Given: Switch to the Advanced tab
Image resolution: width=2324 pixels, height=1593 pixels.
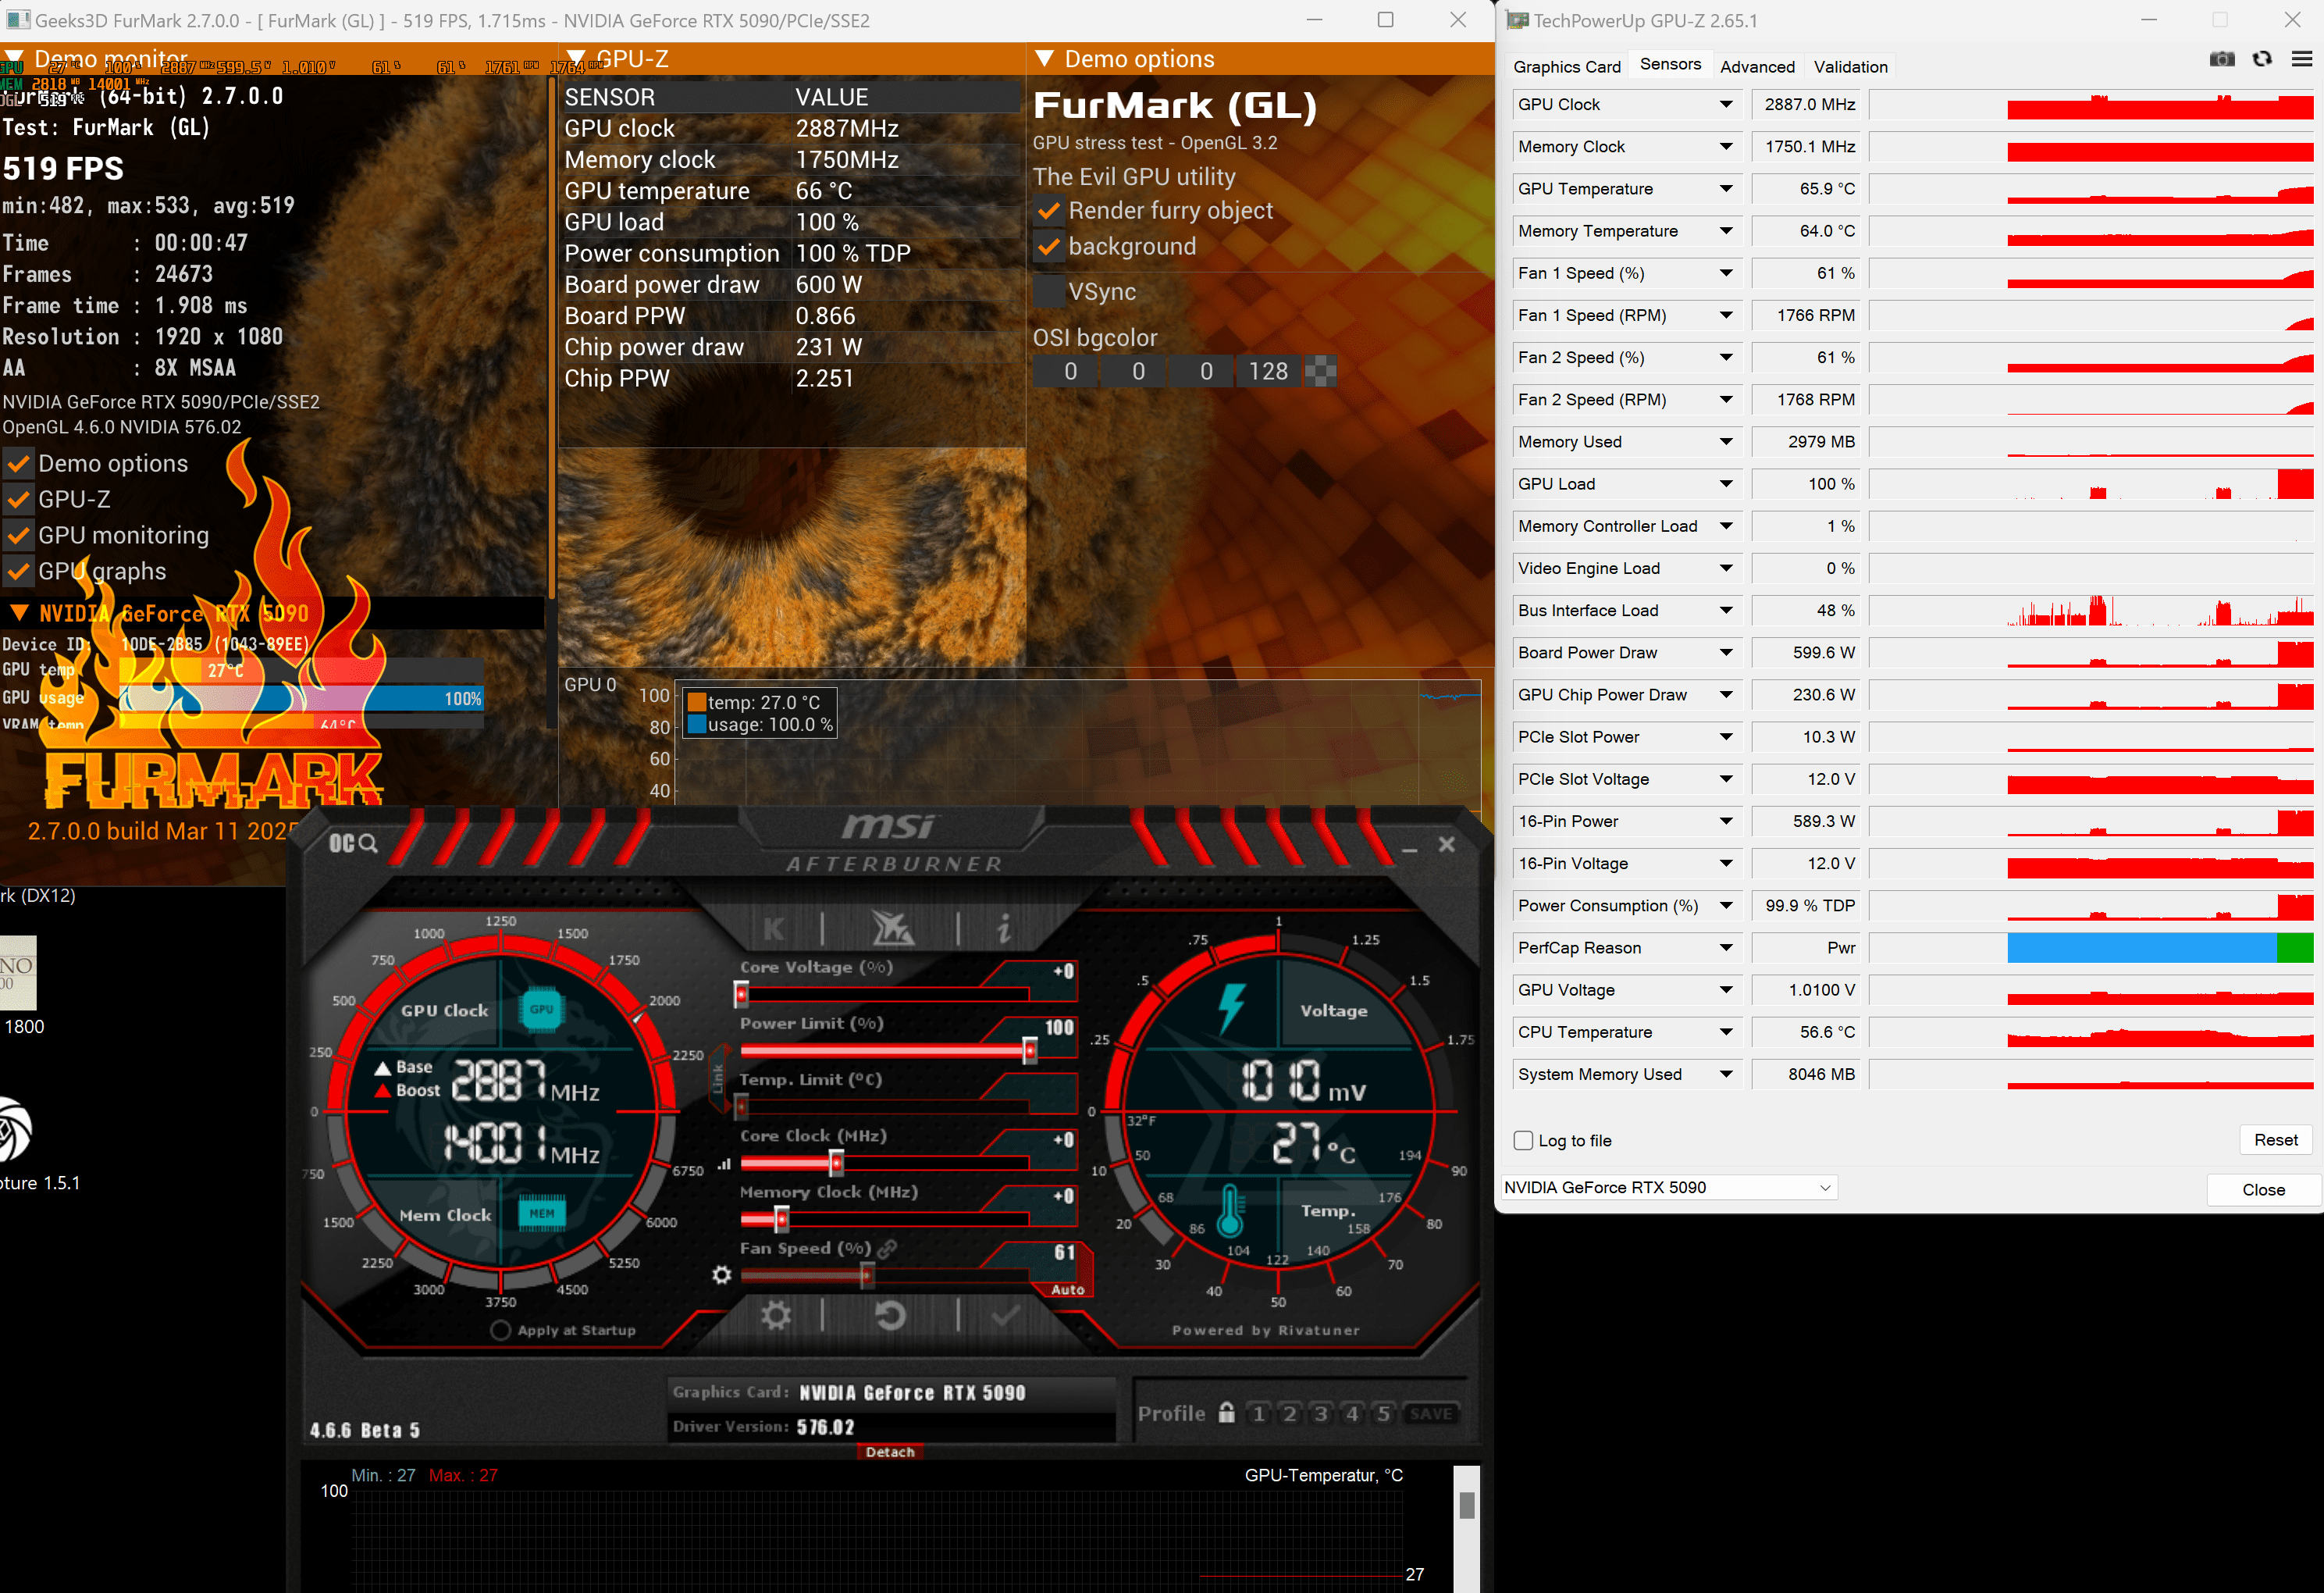Looking at the screenshot, I should [x=1757, y=67].
